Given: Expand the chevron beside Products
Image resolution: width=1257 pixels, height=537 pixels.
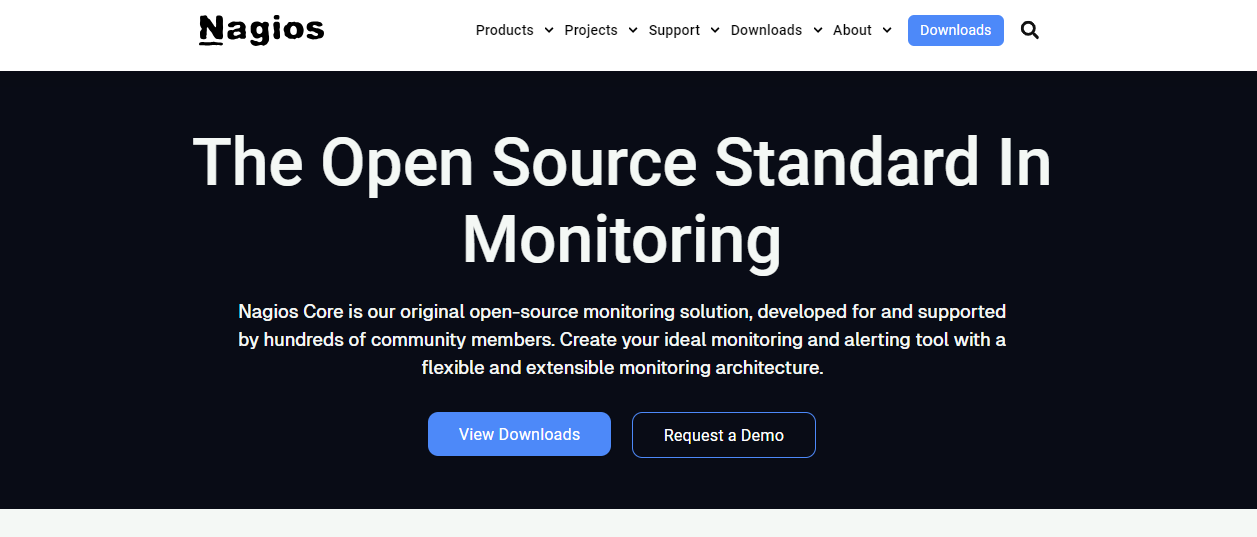Looking at the screenshot, I should click(x=549, y=30).
